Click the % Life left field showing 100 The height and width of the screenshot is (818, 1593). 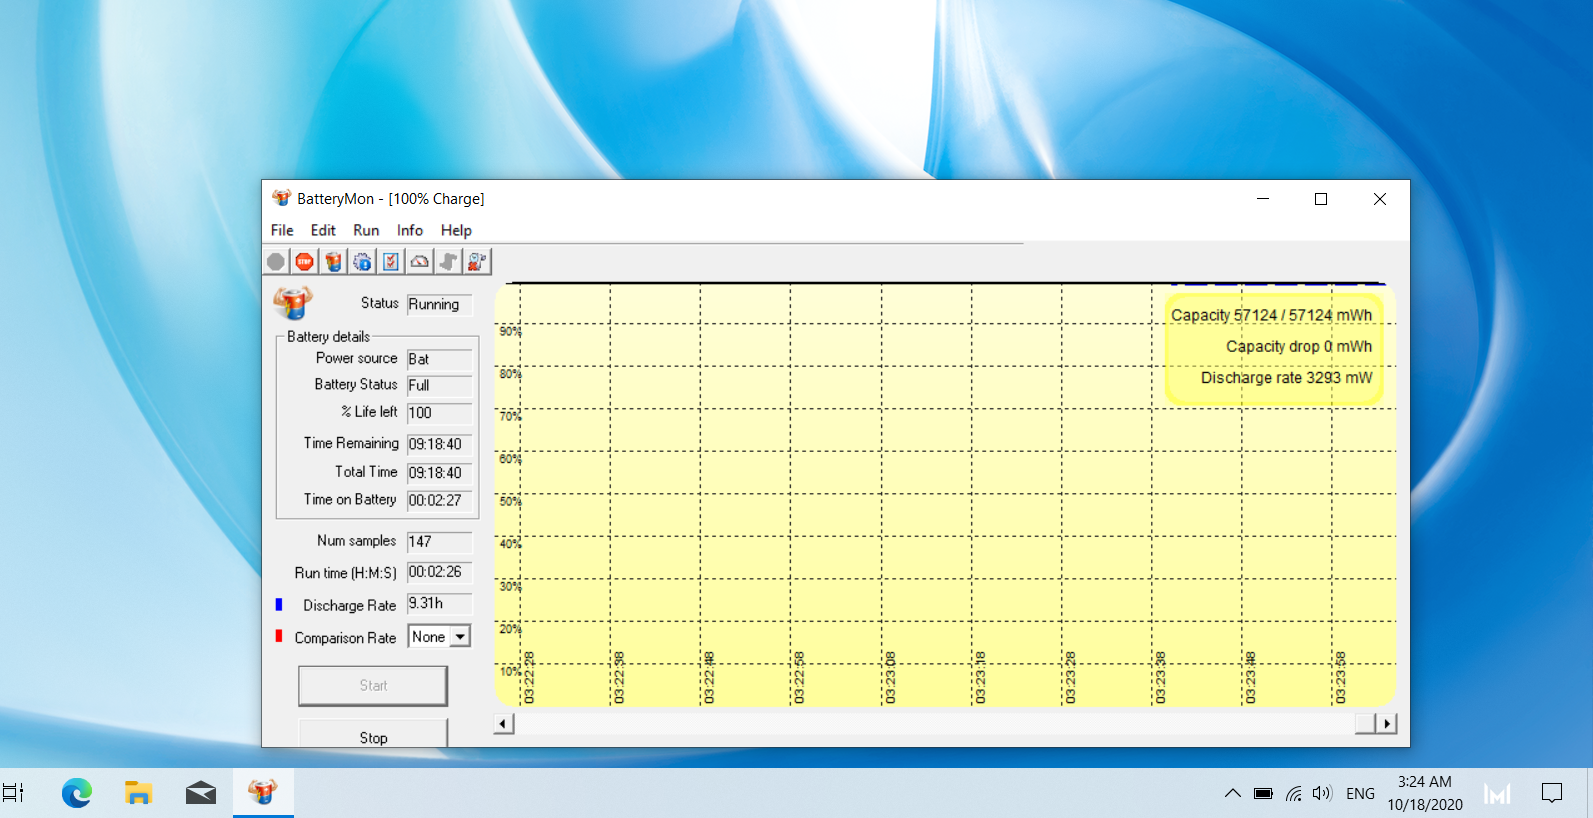[x=440, y=413]
